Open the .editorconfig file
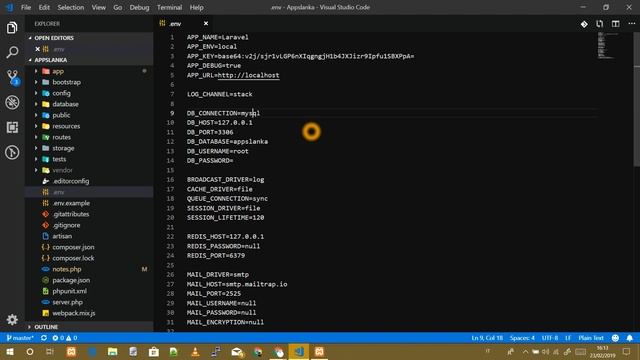Viewport: 640px width, 360px height. (x=89, y=181)
